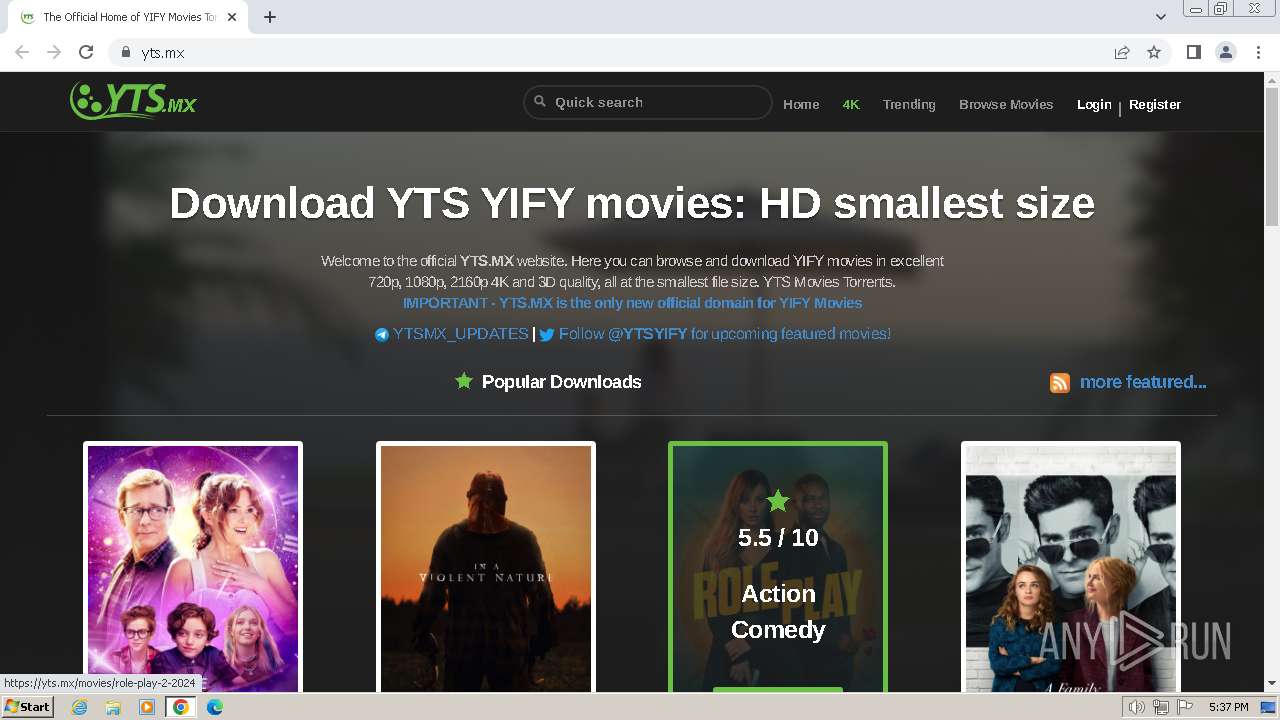Image resolution: width=1280 pixels, height=720 pixels.
Task: Click the volume tray icon
Action: 1136,707
